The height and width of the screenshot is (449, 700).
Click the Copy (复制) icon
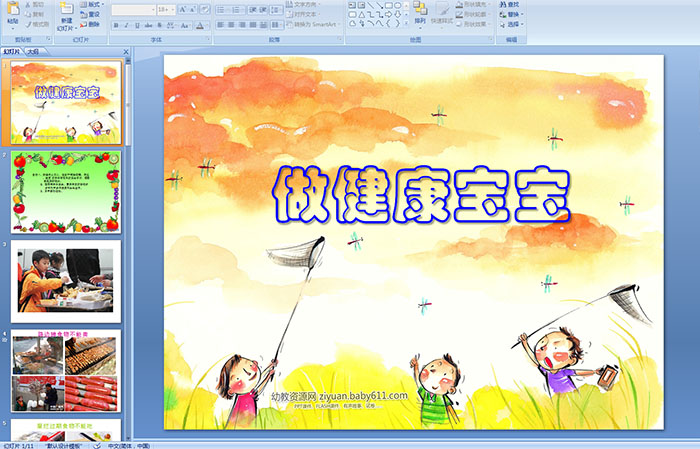pyautogui.click(x=28, y=14)
